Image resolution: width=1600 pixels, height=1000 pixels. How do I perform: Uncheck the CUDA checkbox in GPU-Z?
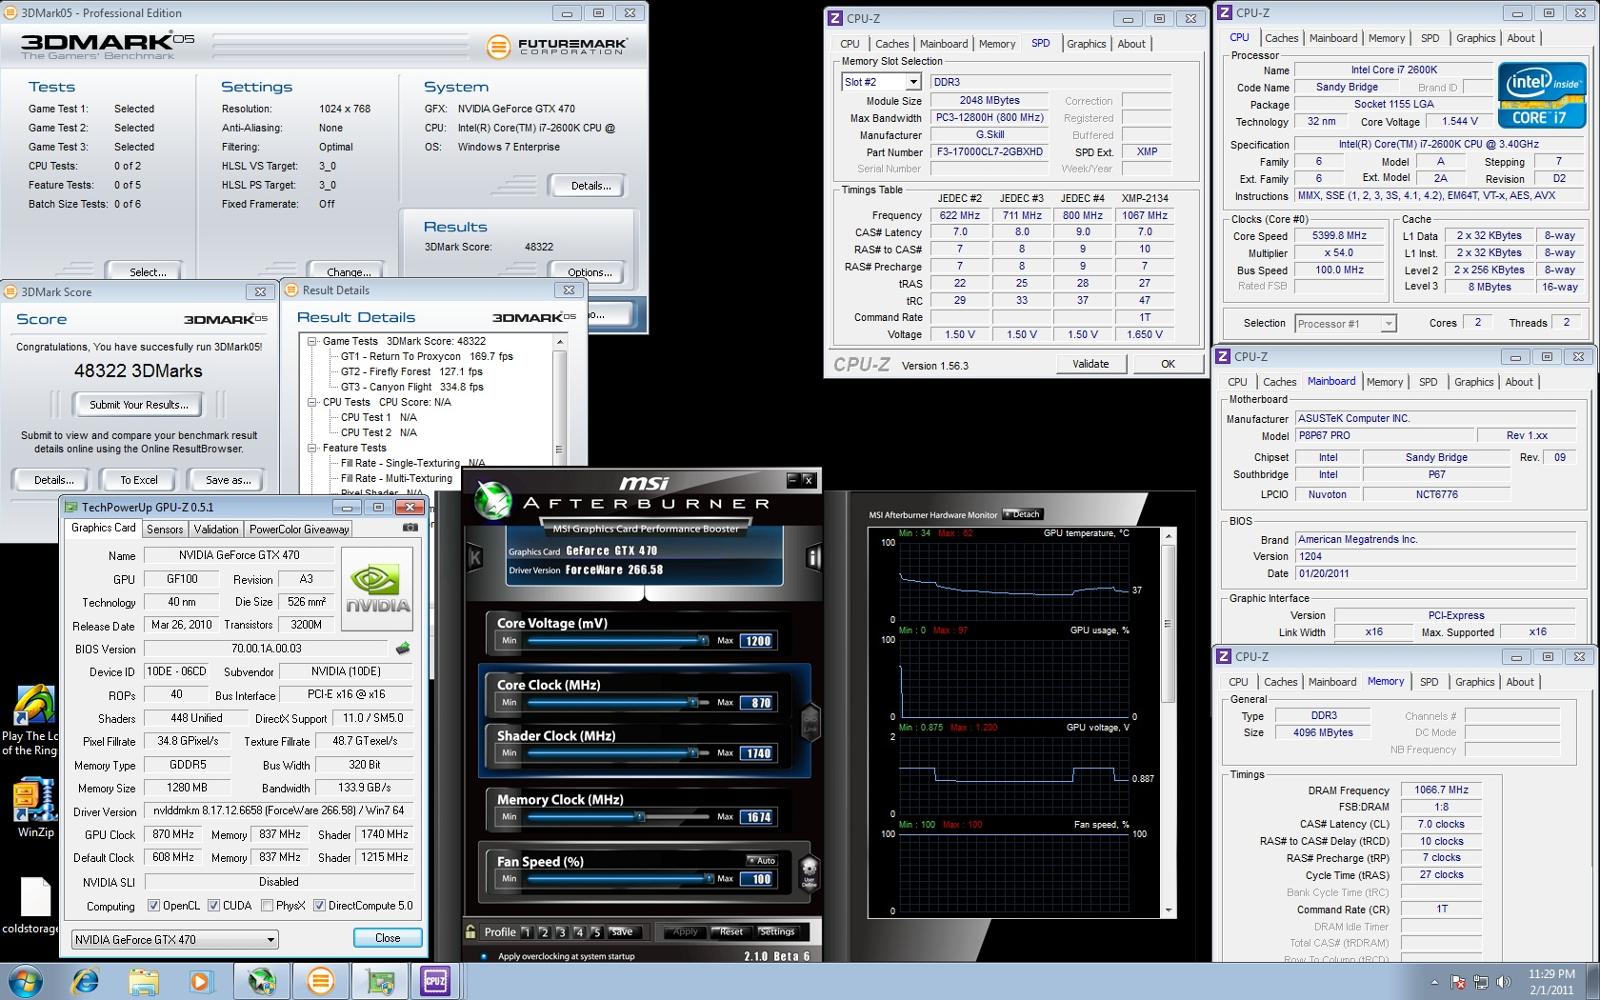point(214,906)
